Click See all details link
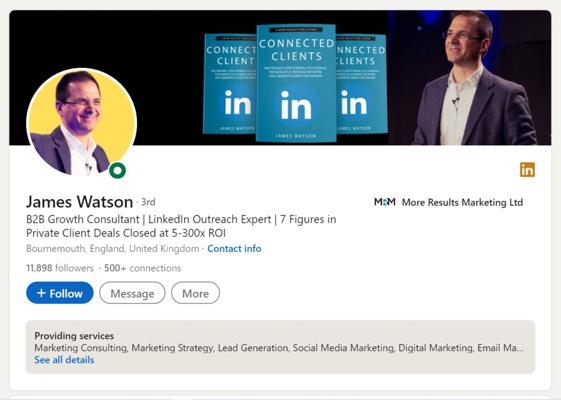Viewport: 561px width, 400px height. pyautogui.click(x=64, y=360)
